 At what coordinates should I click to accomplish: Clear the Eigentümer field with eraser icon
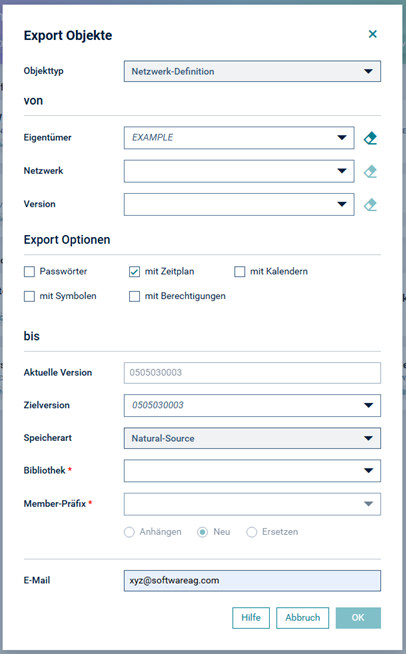[370, 138]
